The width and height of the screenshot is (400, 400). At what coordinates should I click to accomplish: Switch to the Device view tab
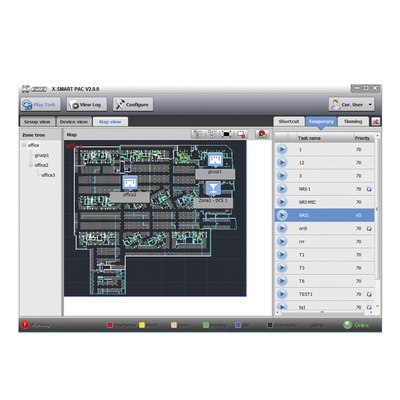point(74,122)
